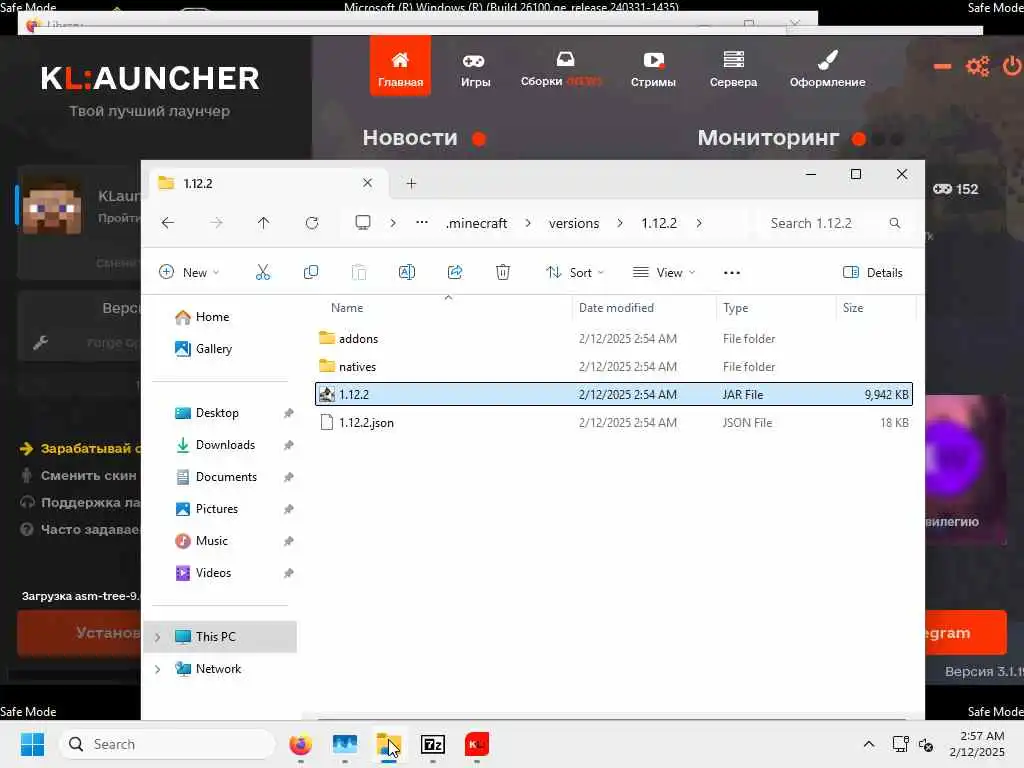
Task: Refresh the 1.12.2 folder view
Action: [x=312, y=223]
